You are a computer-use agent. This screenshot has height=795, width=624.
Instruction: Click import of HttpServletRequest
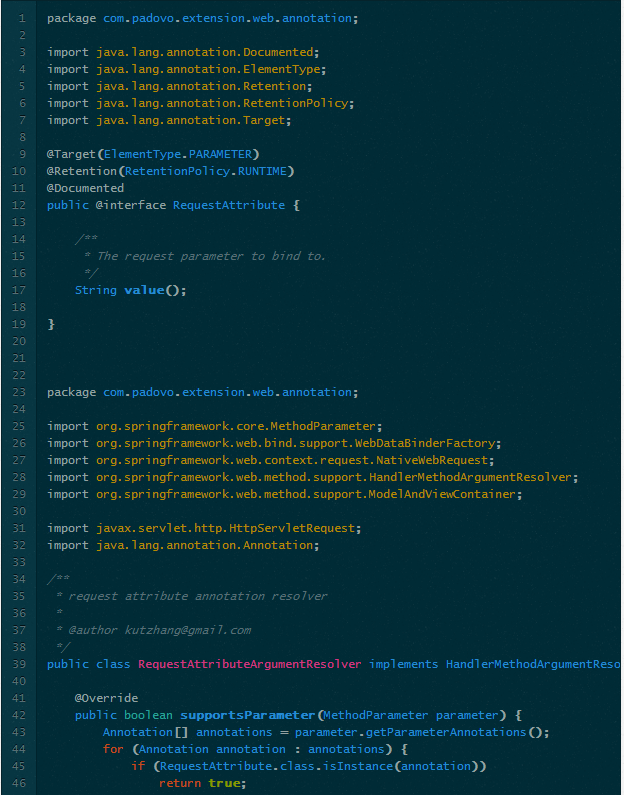coord(204,528)
